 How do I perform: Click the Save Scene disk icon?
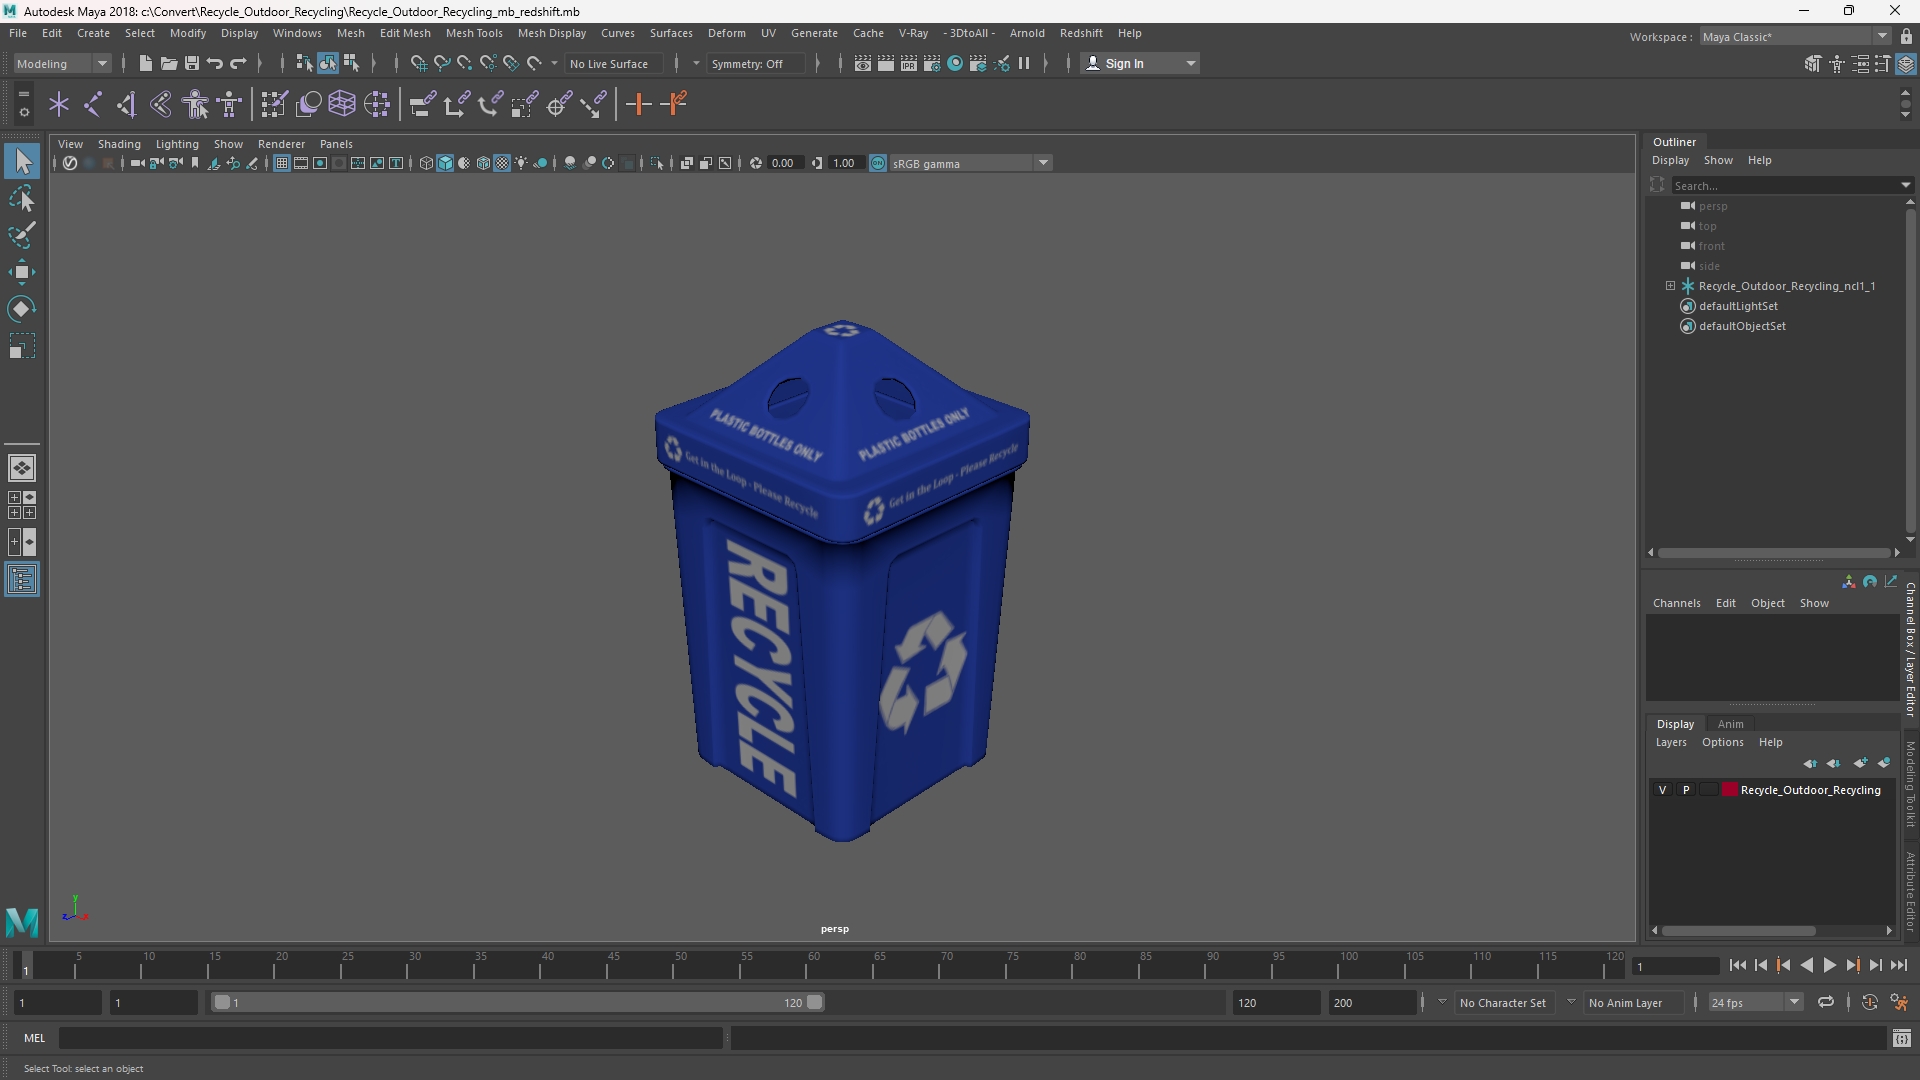191,63
